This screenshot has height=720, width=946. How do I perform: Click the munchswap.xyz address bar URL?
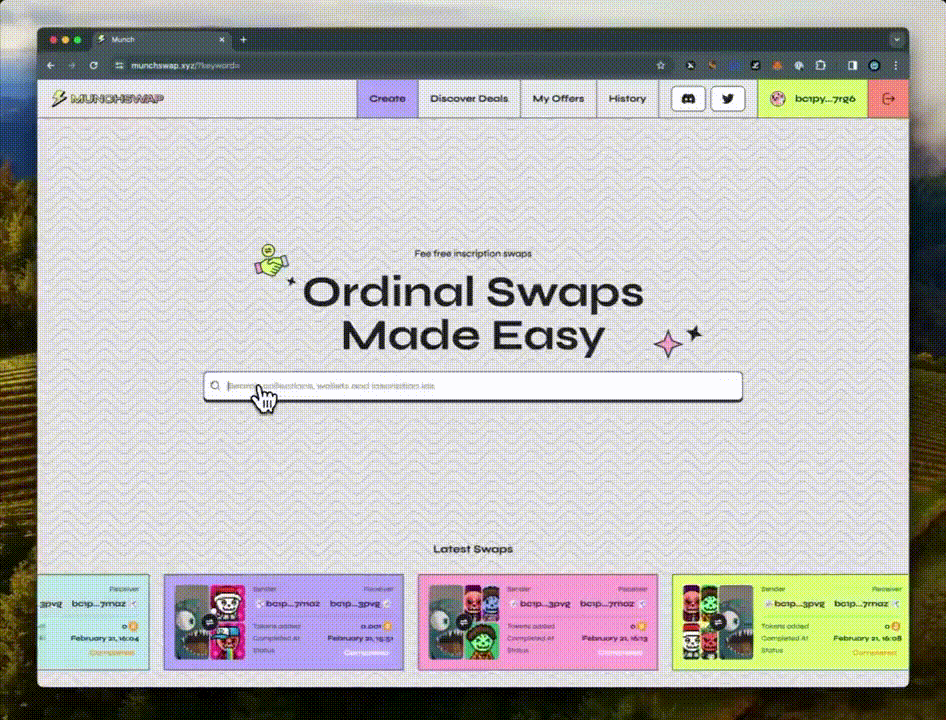tap(185, 66)
